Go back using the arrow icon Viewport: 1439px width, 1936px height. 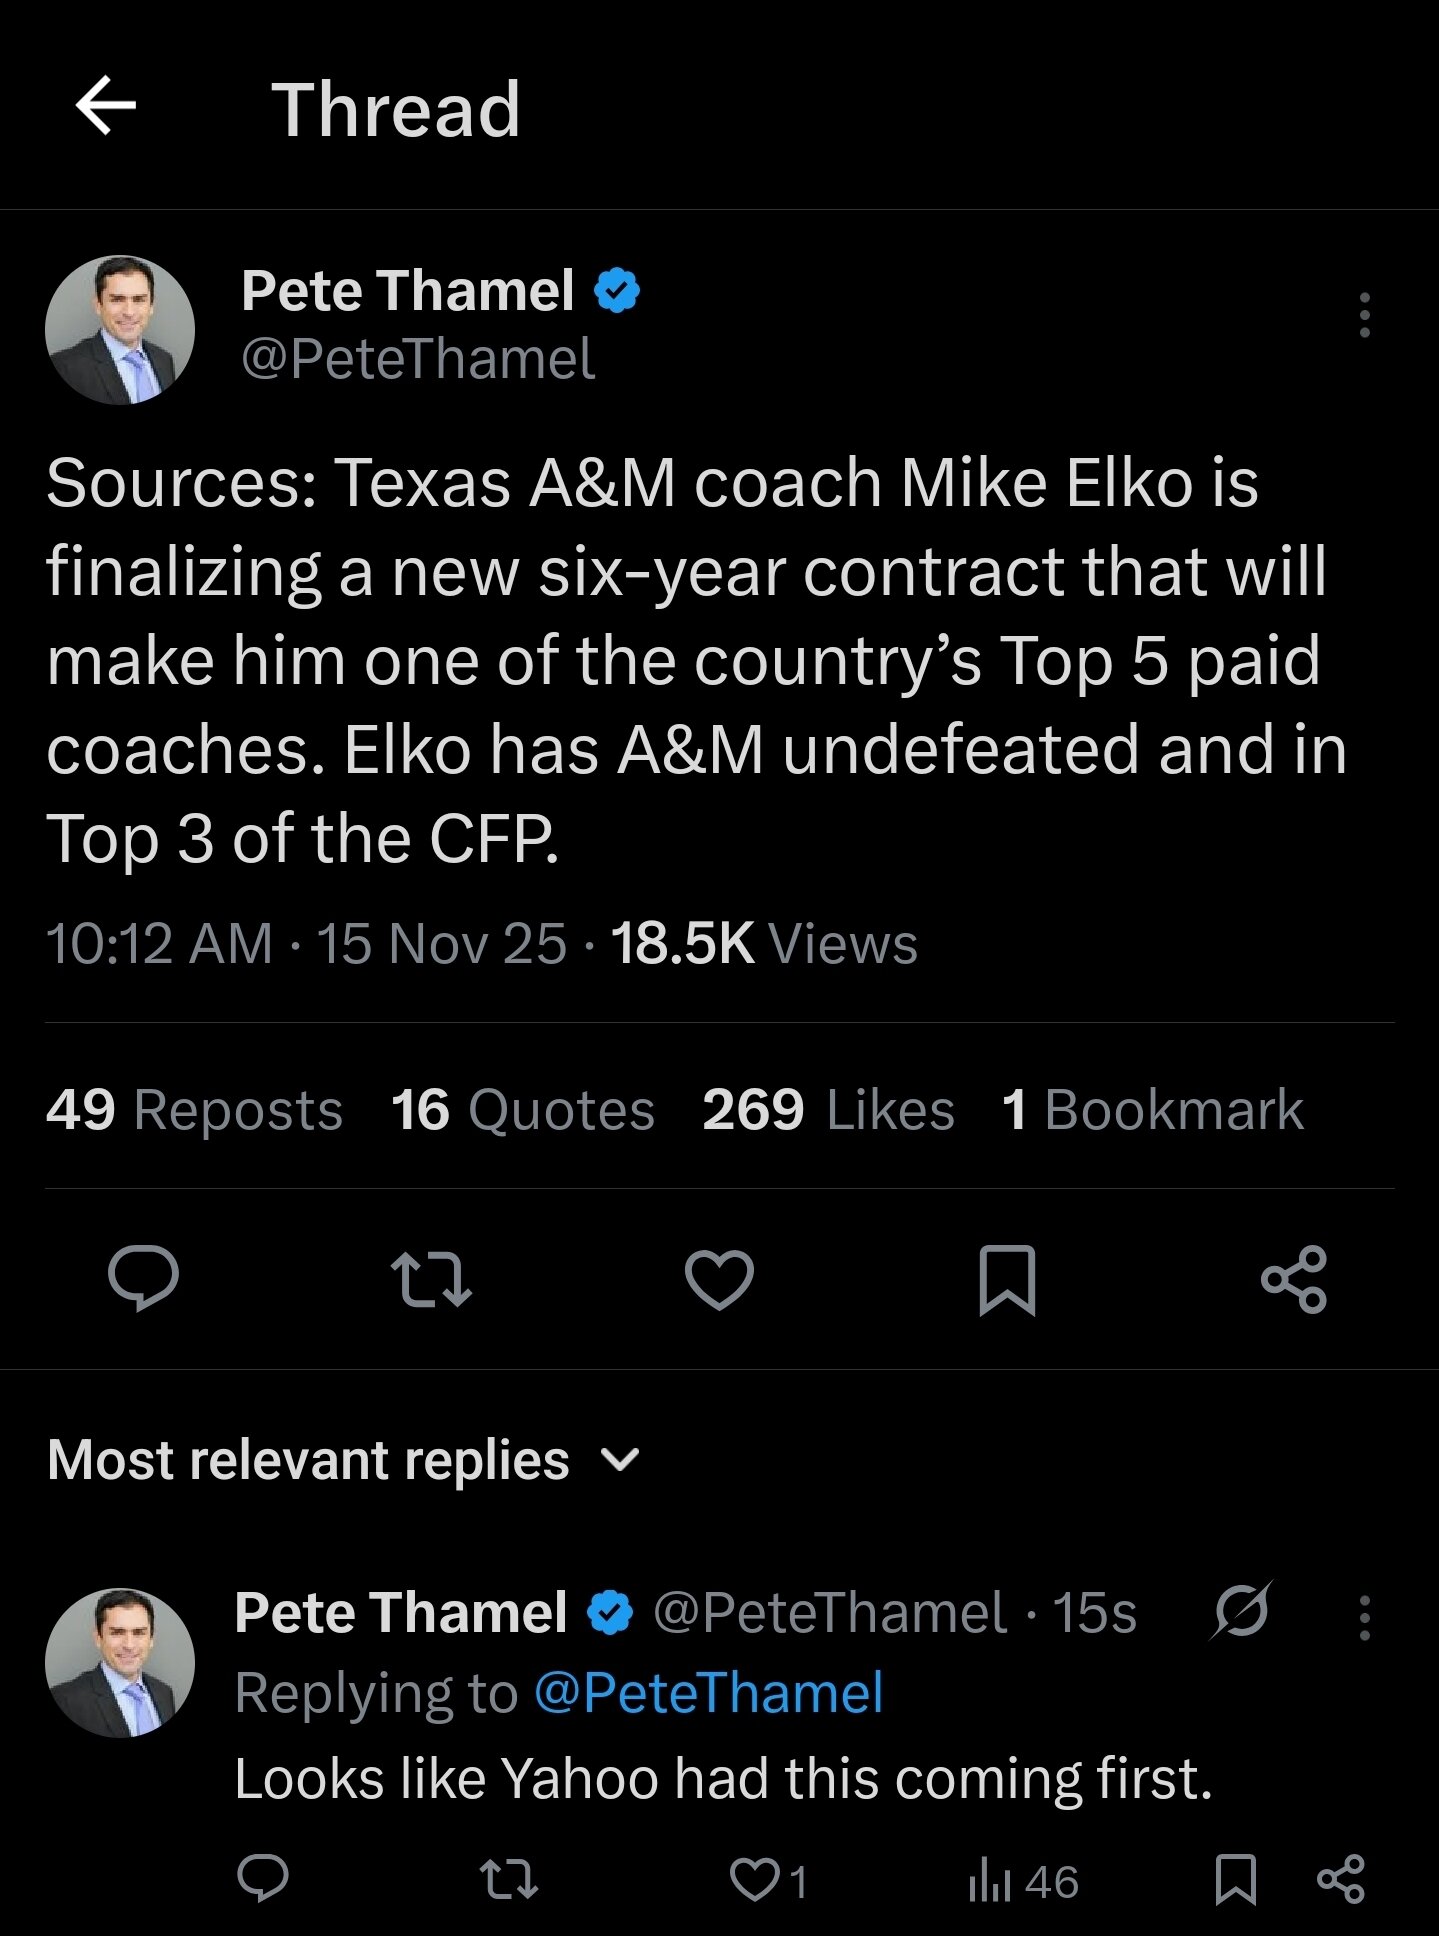pos(106,105)
